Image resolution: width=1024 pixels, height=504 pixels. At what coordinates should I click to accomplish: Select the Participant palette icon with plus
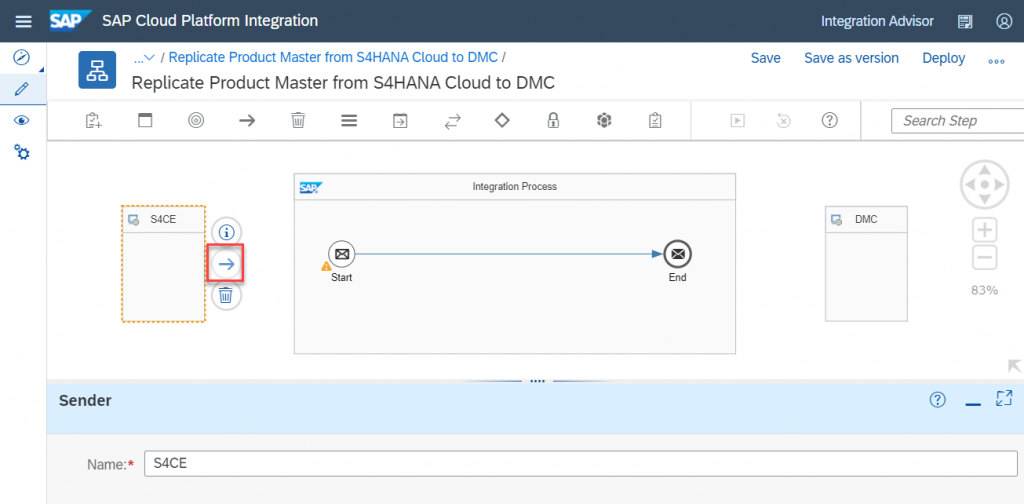point(93,121)
